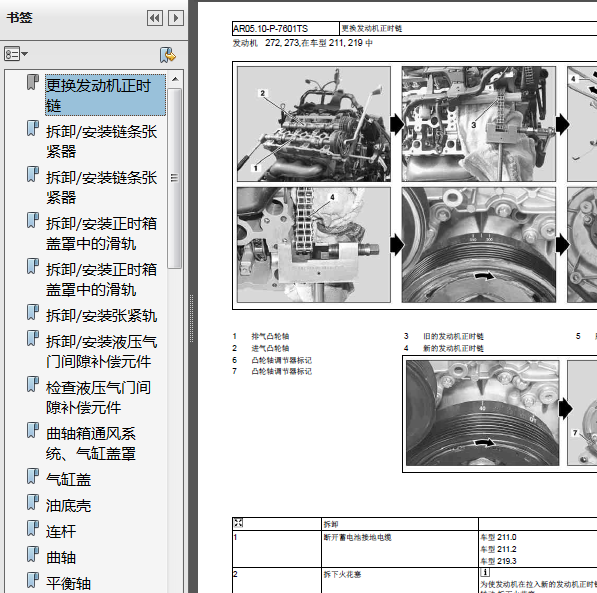Open bookmark 连杆
The width and height of the screenshot is (597, 593).
pyautogui.click(x=61, y=532)
